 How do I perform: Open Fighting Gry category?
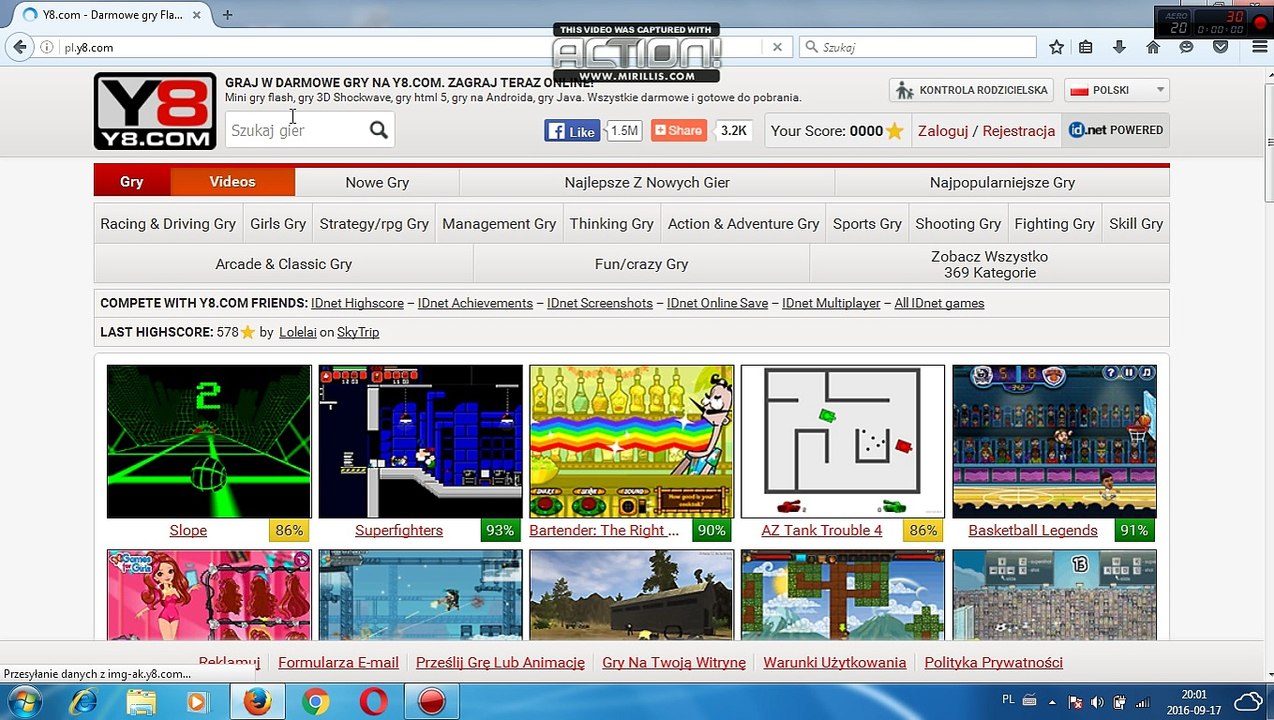click(x=1054, y=224)
